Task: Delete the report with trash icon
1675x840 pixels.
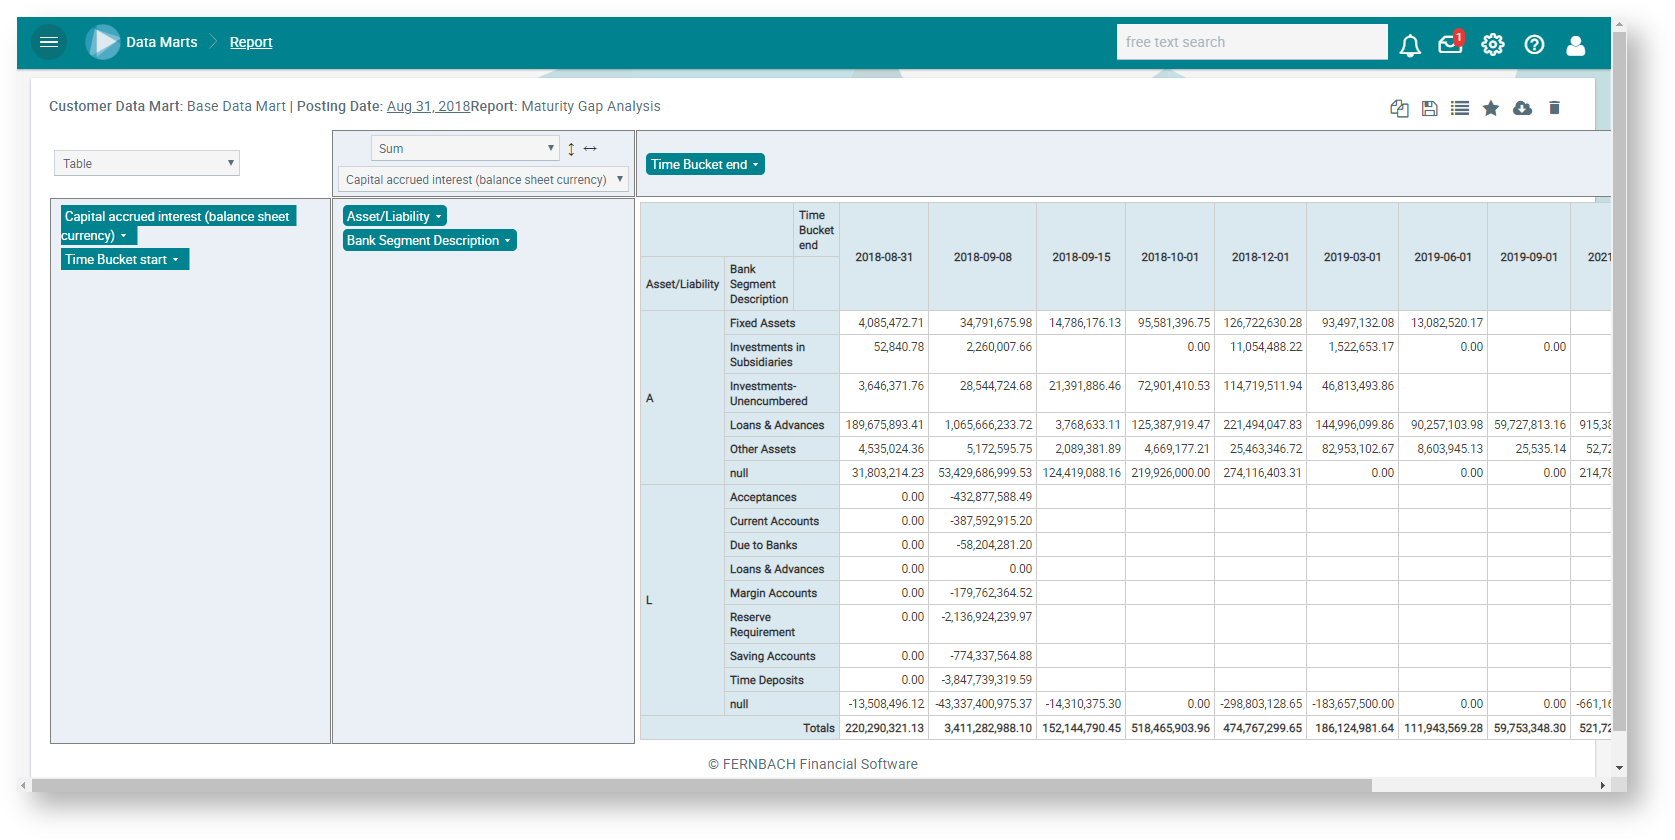Action: [1554, 108]
